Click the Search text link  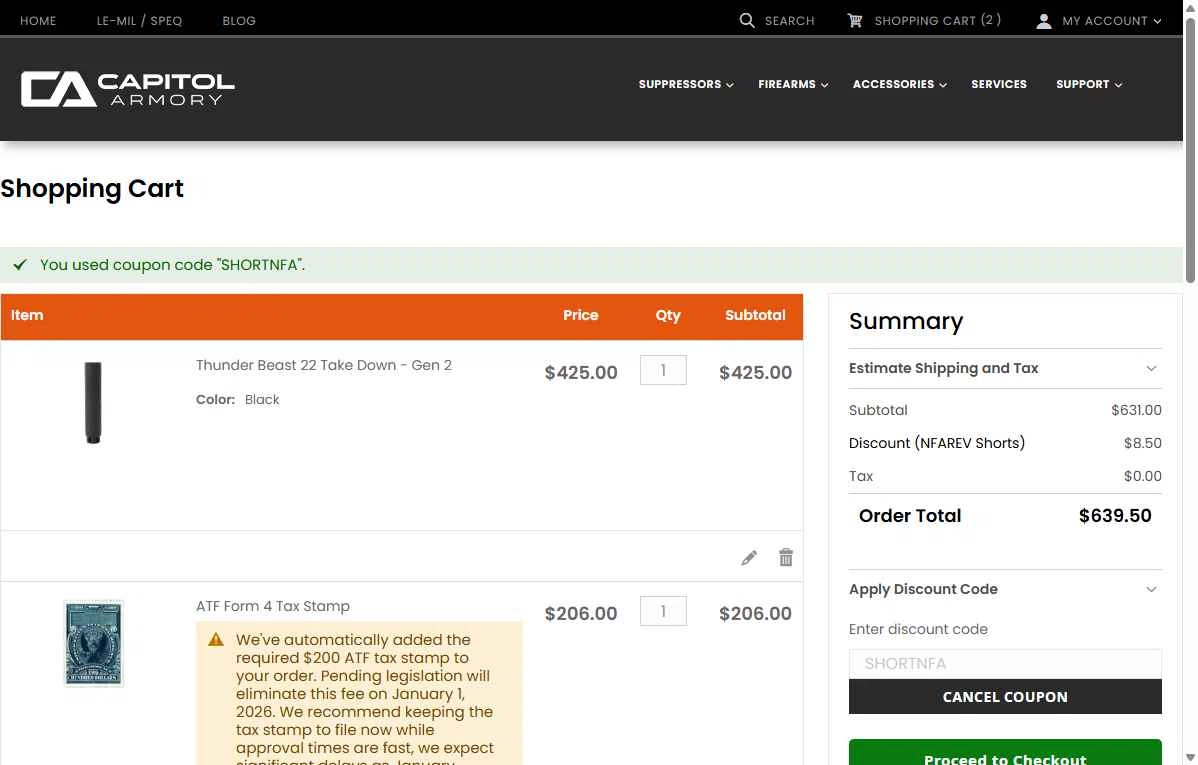pos(789,21)
